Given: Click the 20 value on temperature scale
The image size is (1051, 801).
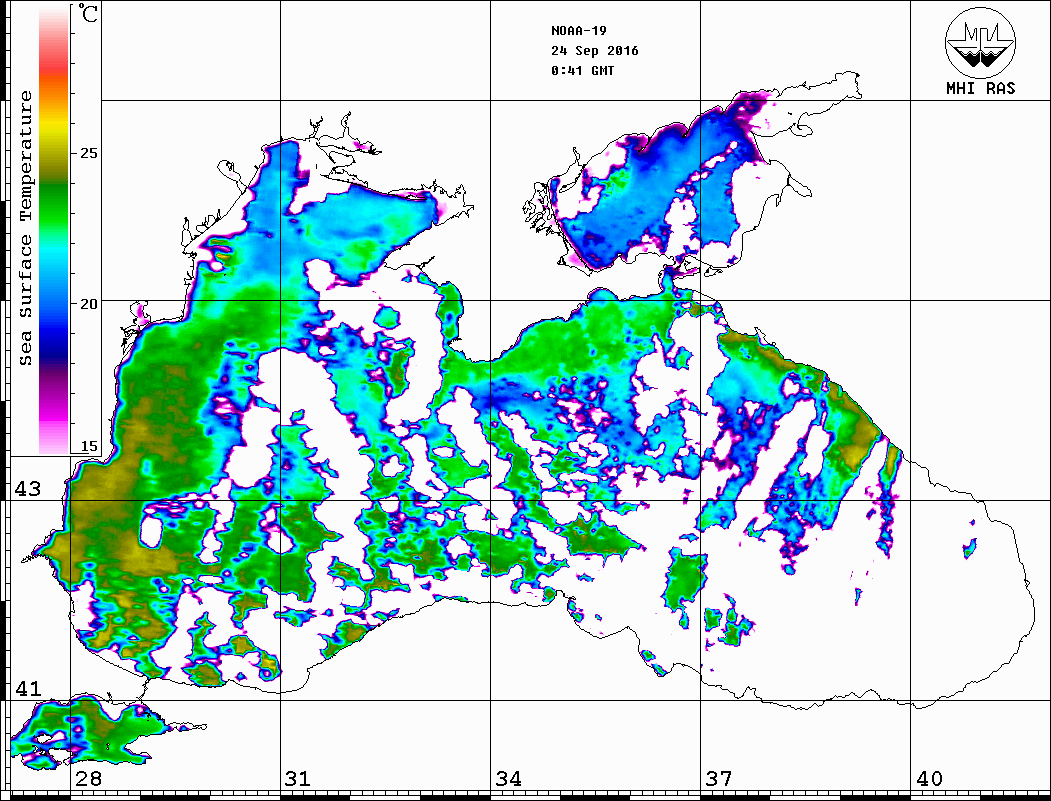Looking at the screenshot, I should 88,304.
